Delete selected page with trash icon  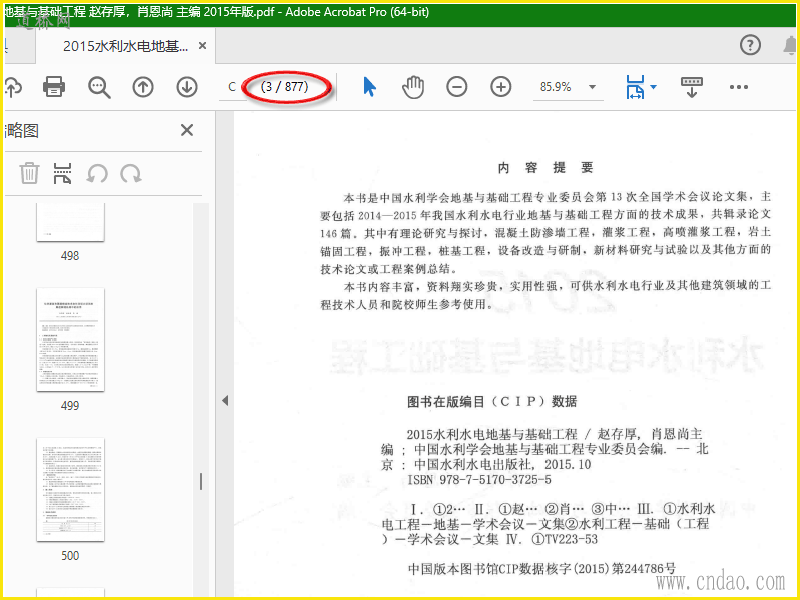[x=29, y=173]
